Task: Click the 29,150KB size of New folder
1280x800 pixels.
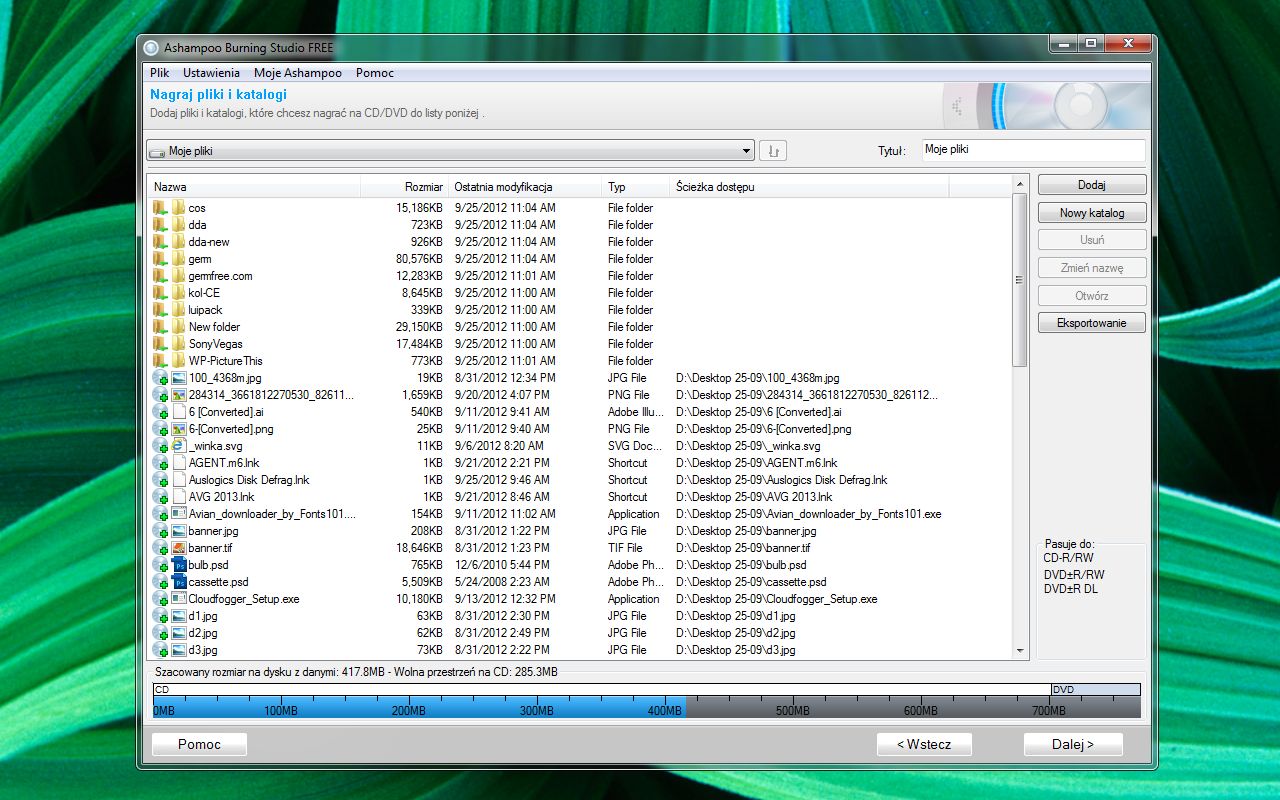Action: (x=419, y=327)
